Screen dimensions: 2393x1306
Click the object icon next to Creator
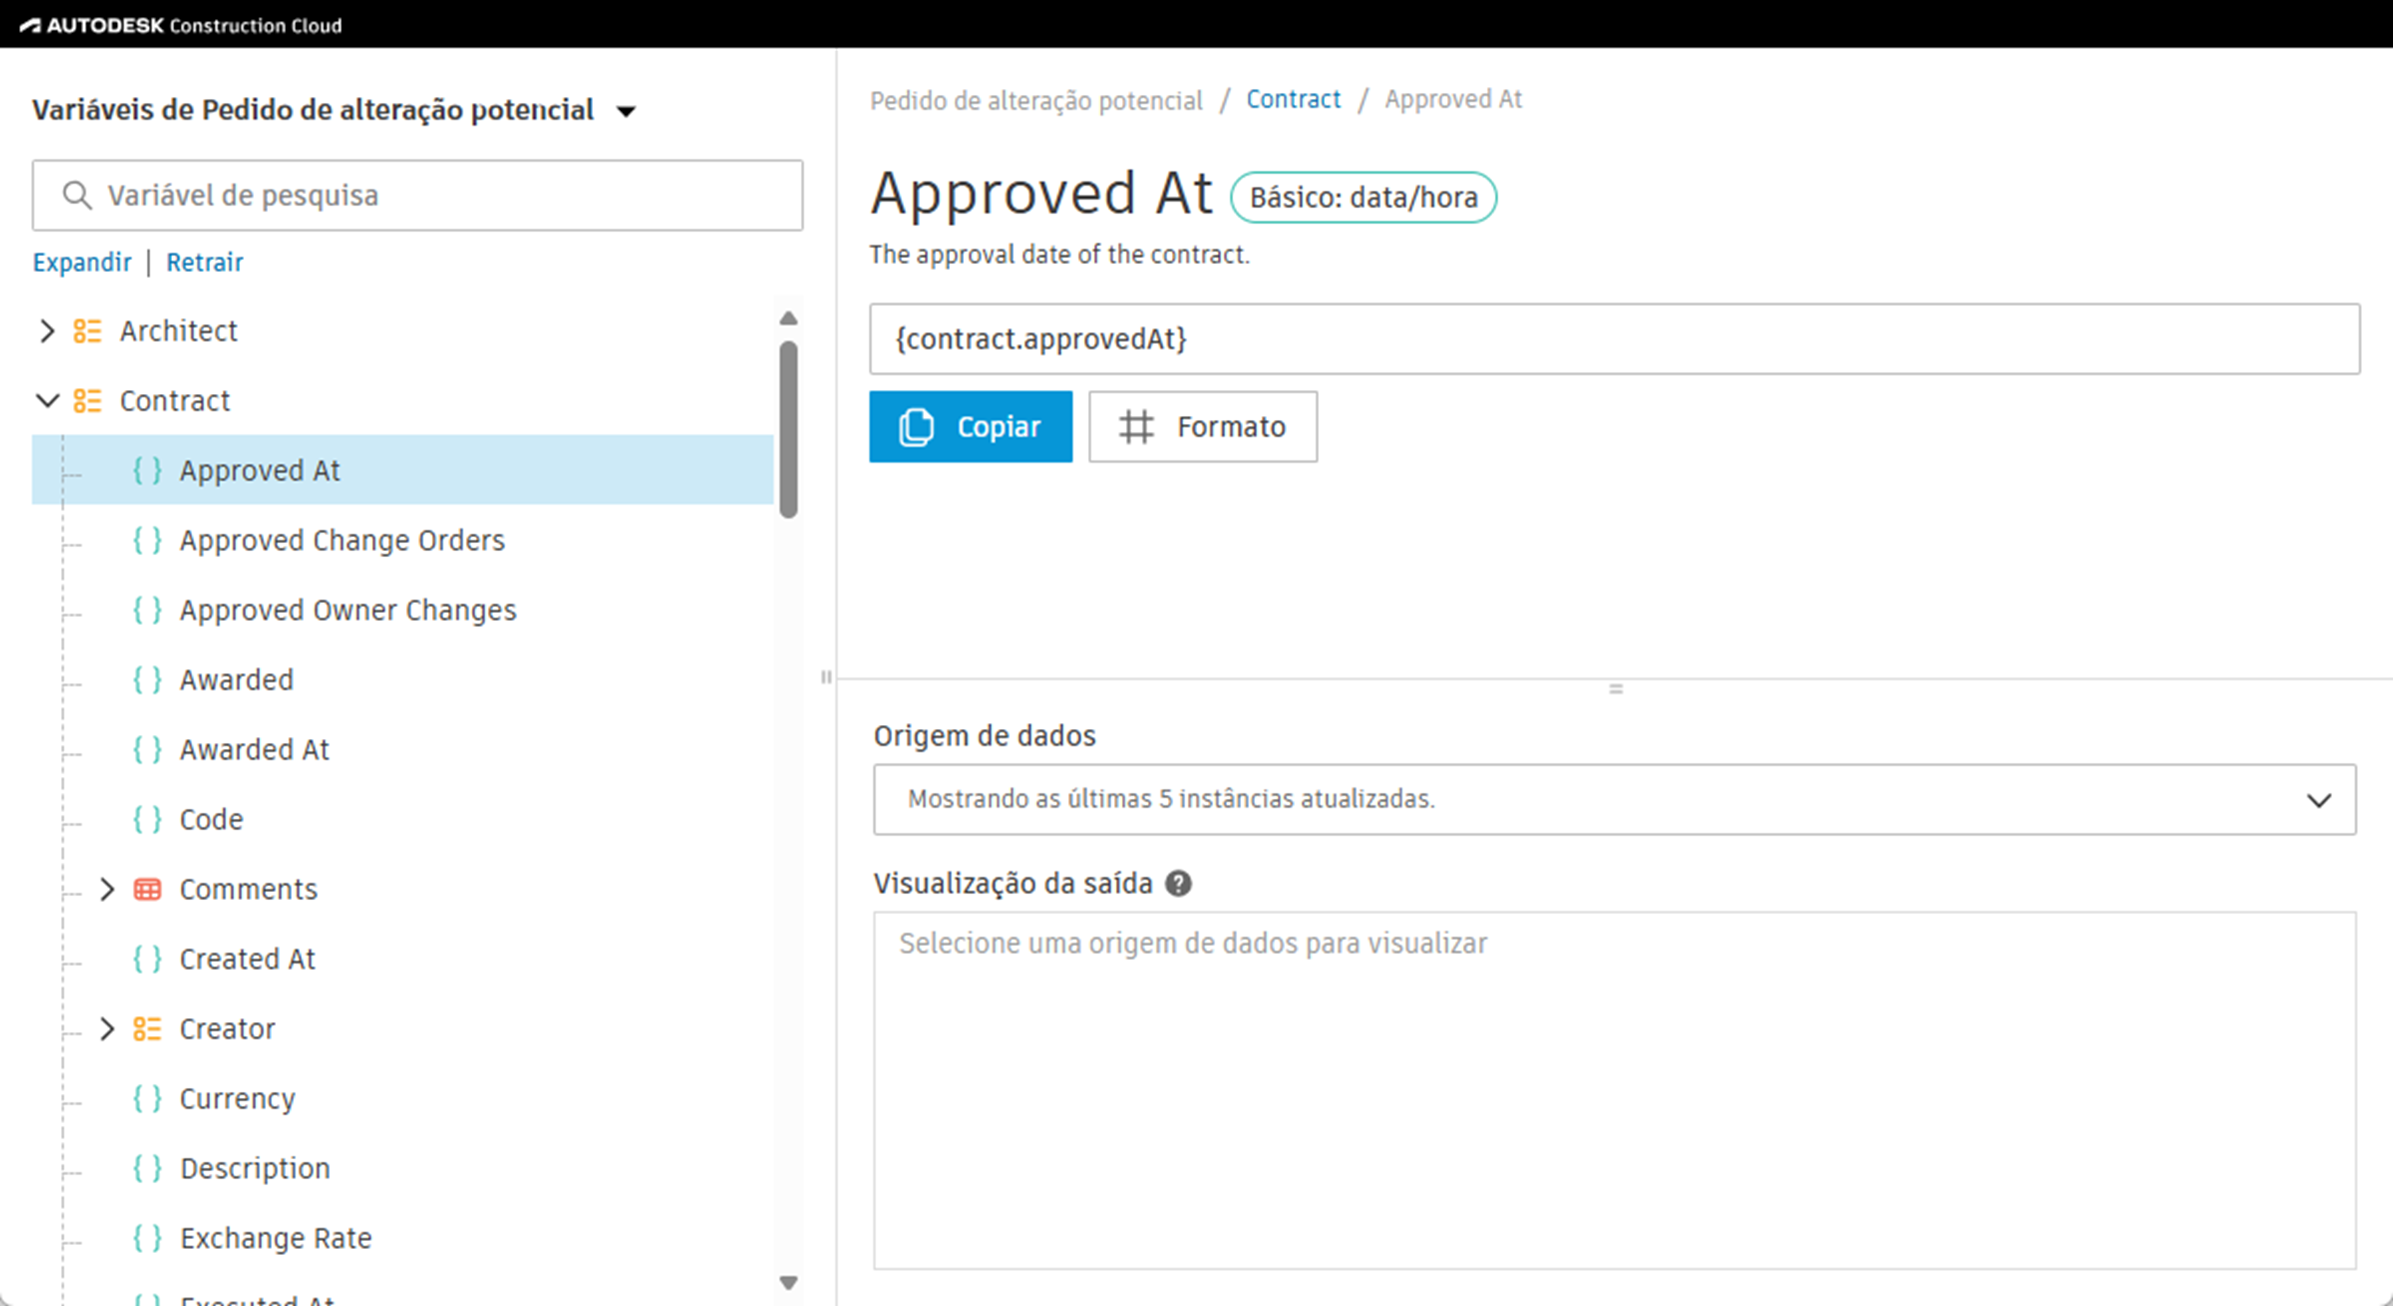(x=147, y=1029)
